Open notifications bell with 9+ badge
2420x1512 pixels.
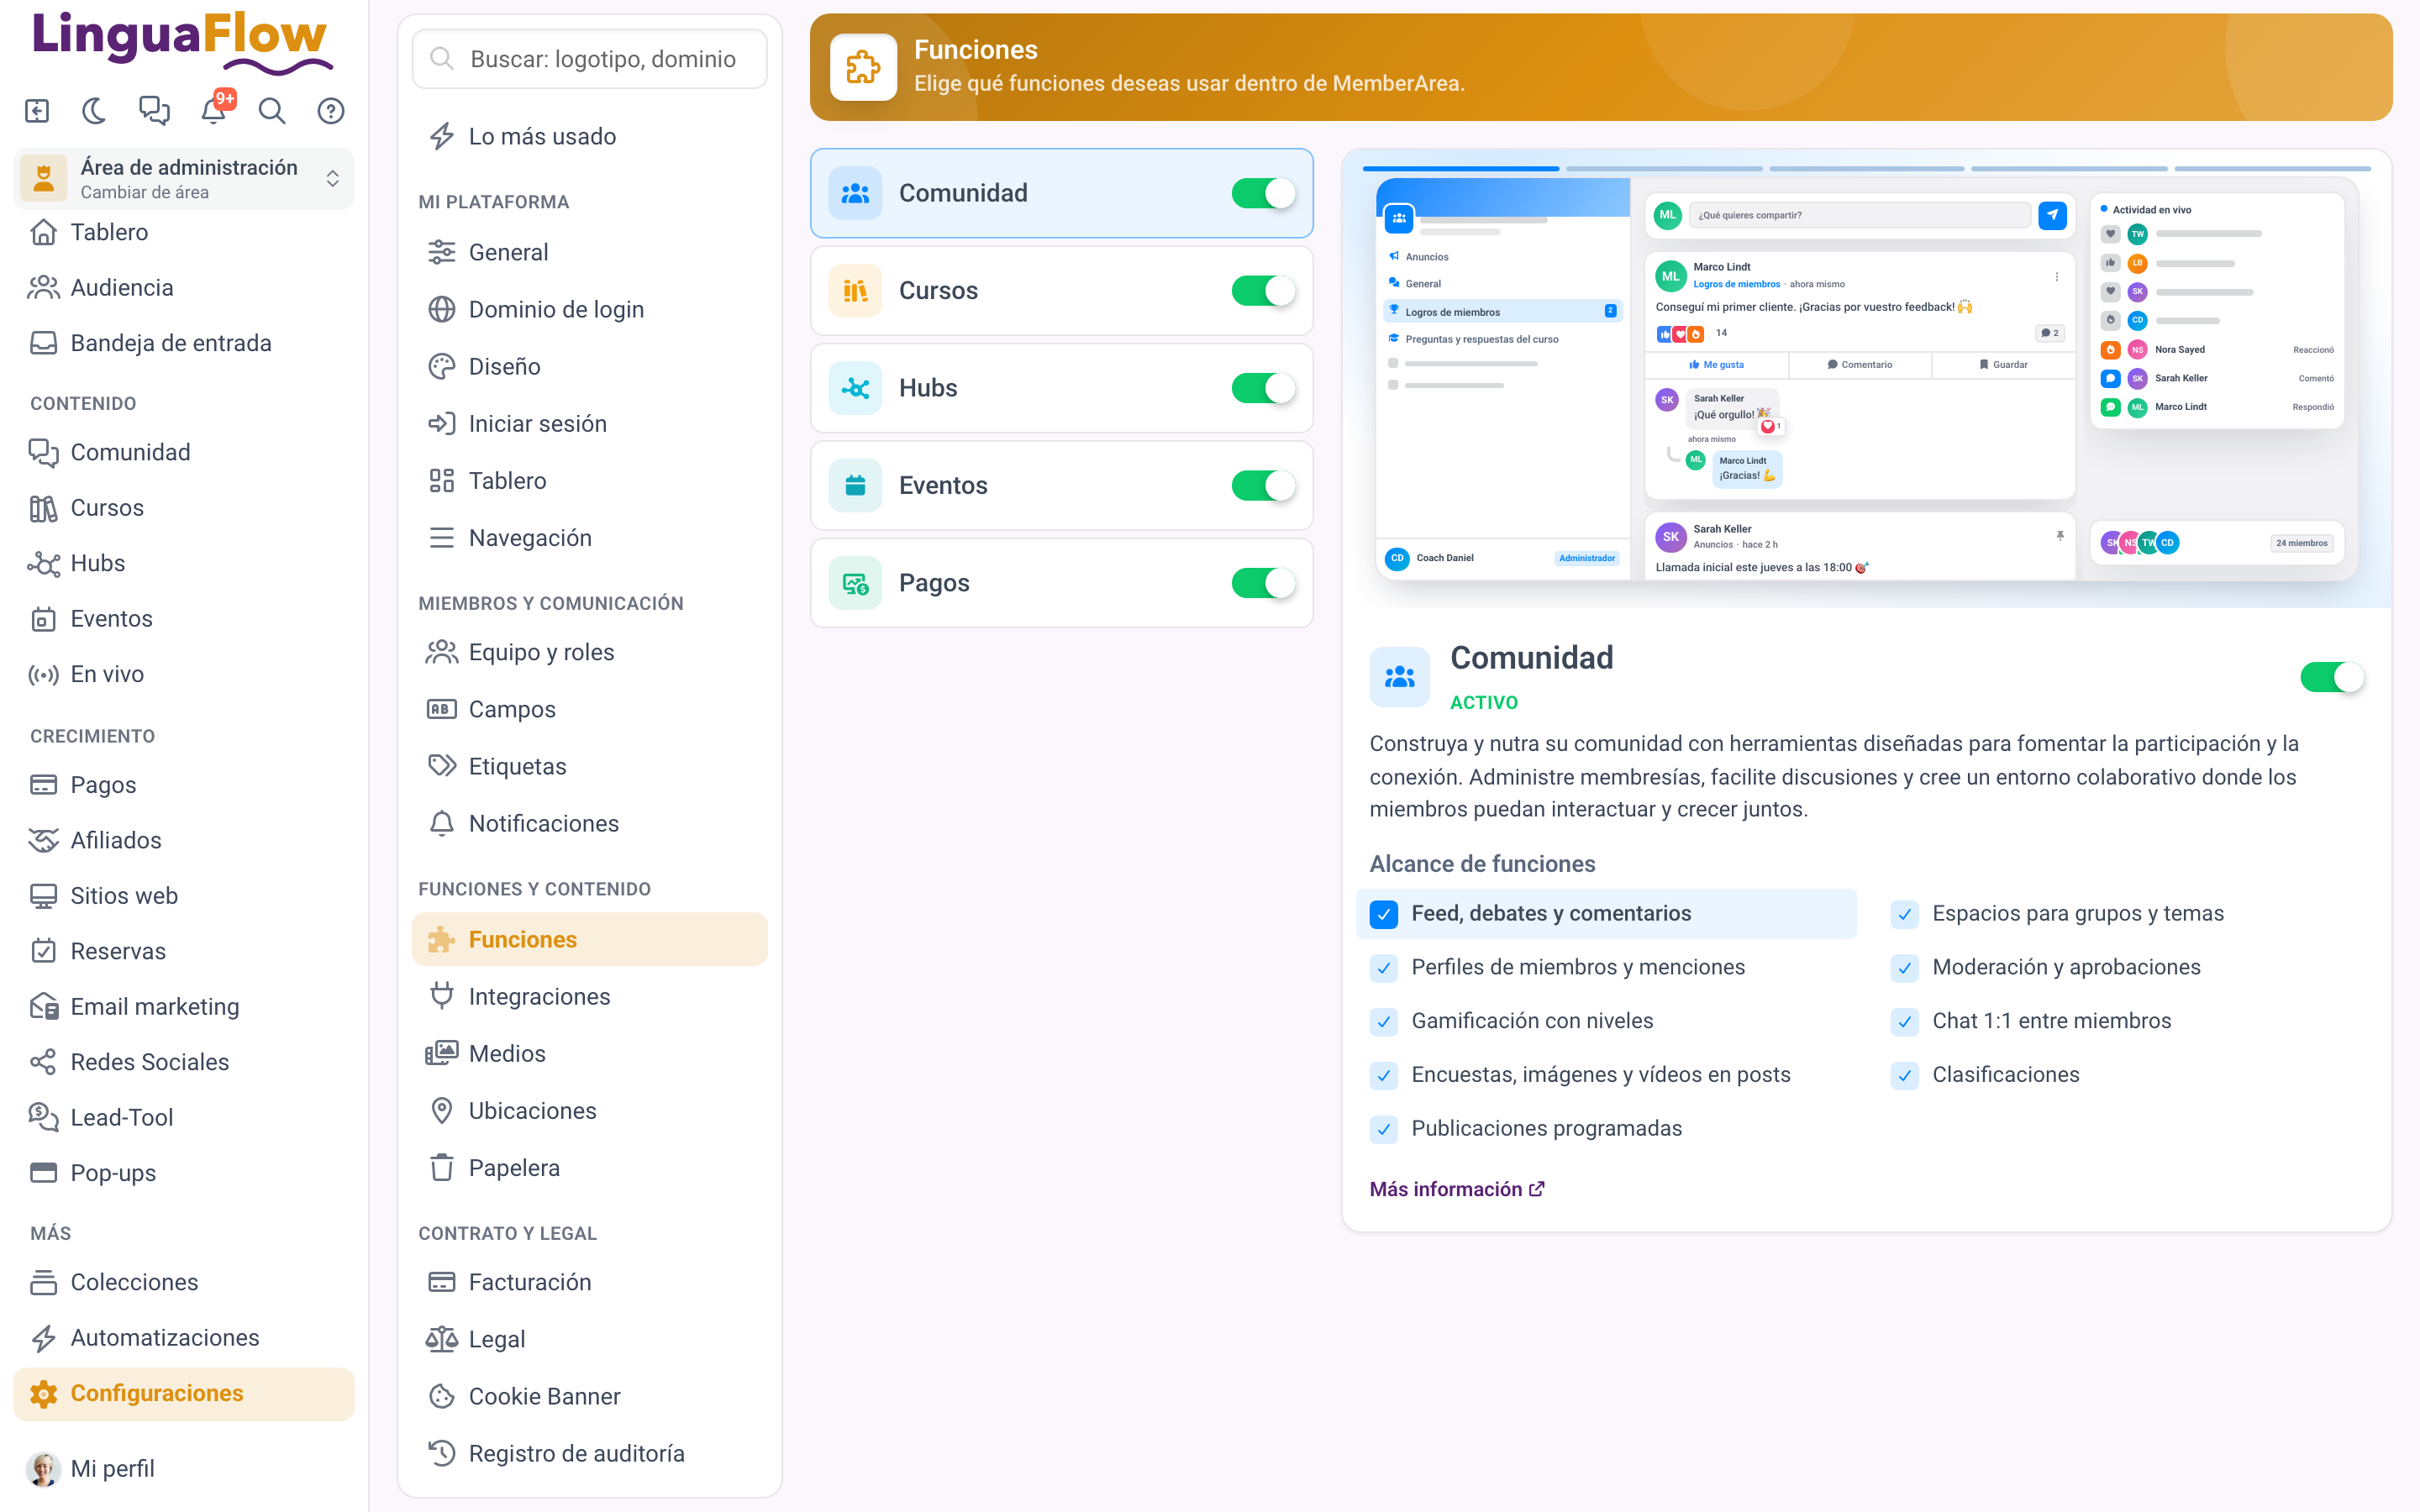(x=214, y=109)
